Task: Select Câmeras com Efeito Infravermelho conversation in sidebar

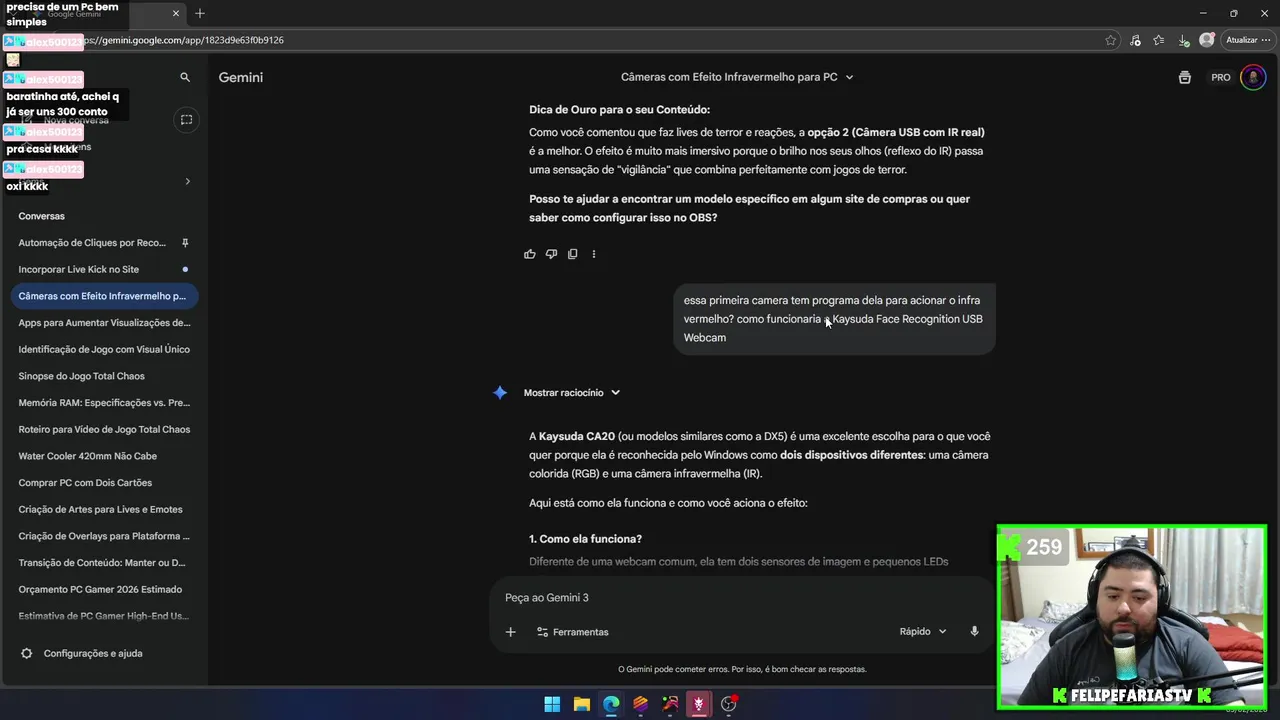Action: click(x=104, y=296)
